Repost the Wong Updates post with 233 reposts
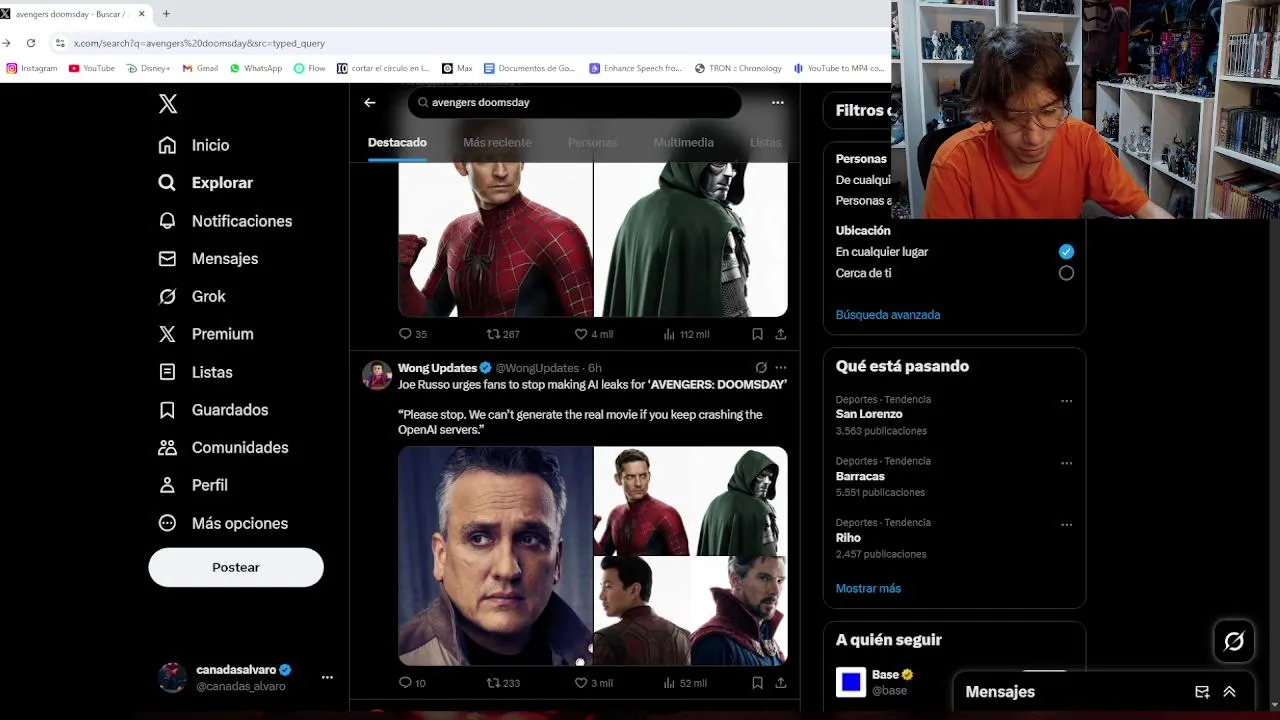Screen dimensions: 1280x720 (x=503, y=683)
